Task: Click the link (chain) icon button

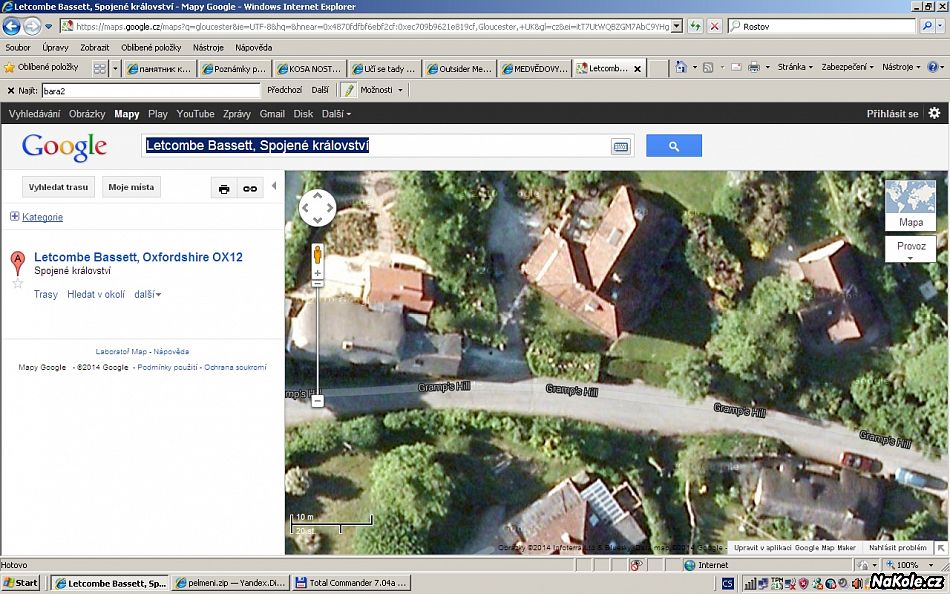Action: click(250, 188)
